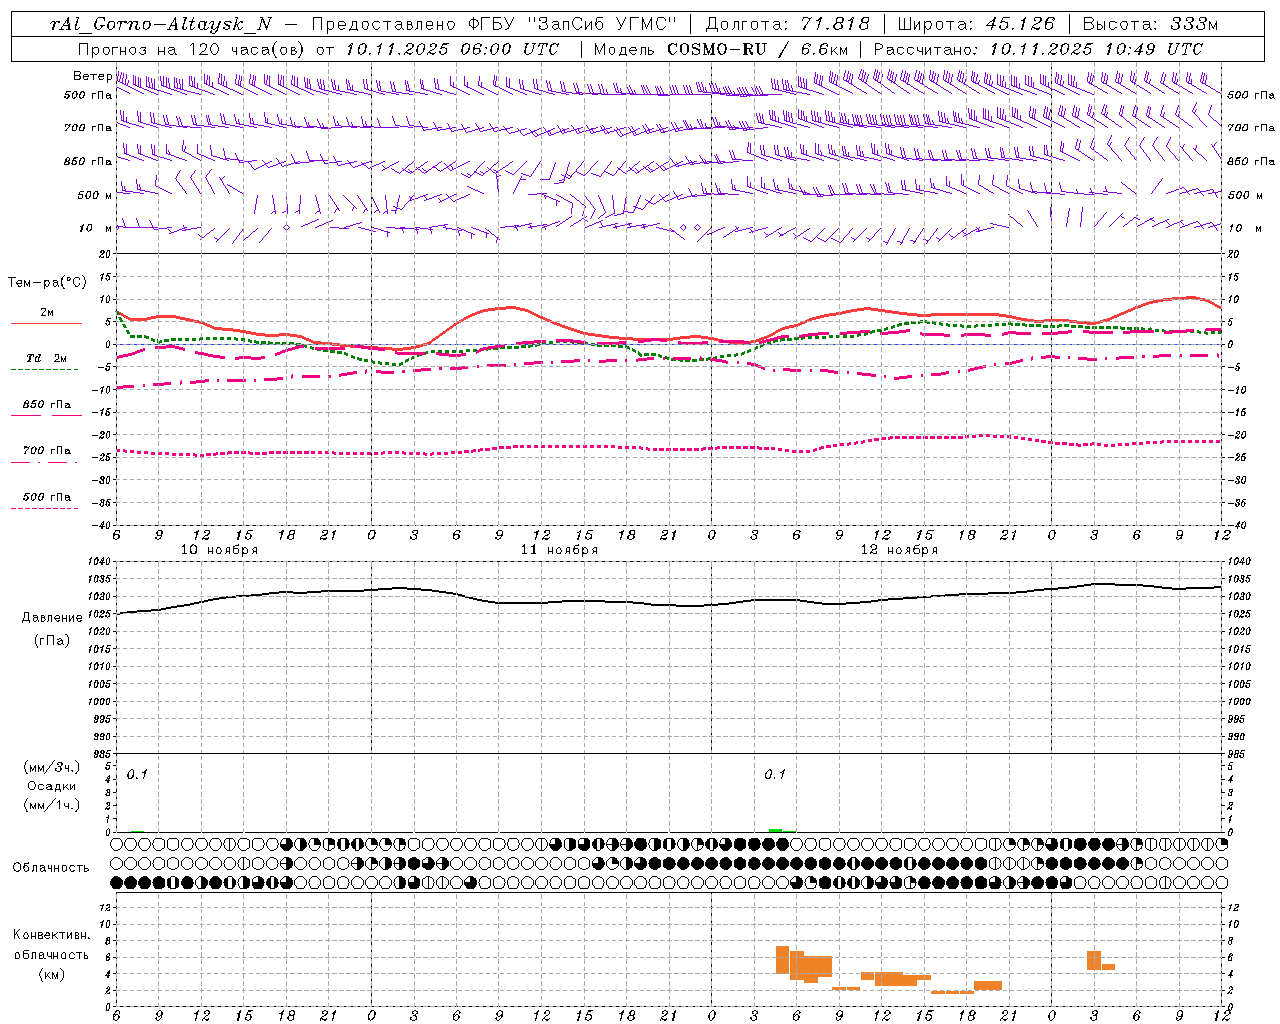The width and height of the screenshot is (1280, 1024).
Task: Click the computed time Рассчитано: 10.11.2025 10:49 UTC
Action: pyautogui.click(x=1038, y=49)
